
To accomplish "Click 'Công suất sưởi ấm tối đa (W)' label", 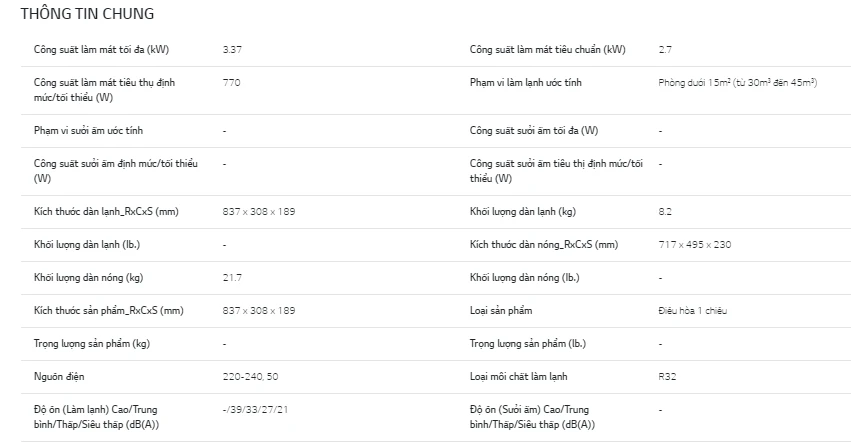I will [x=534, y=130].
